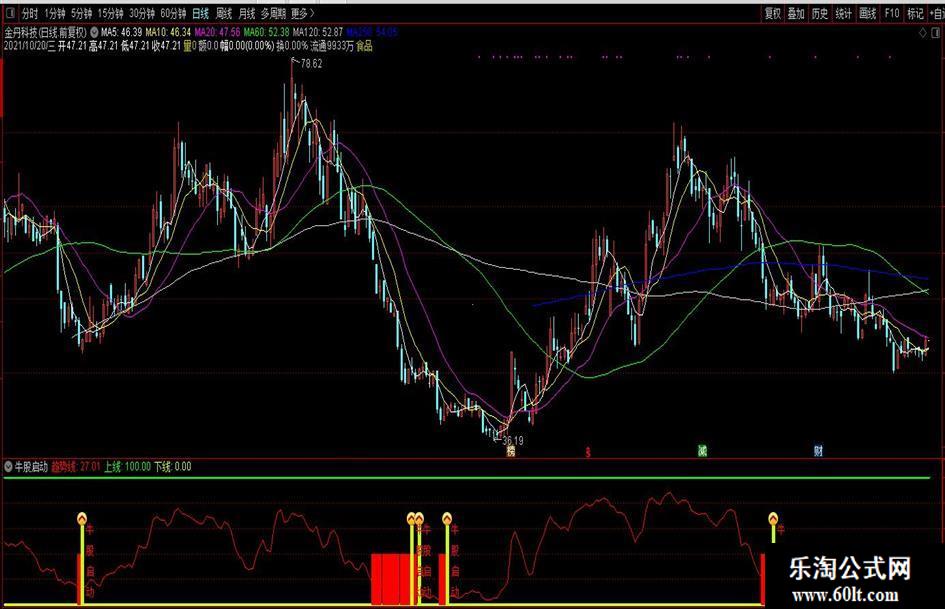Click the diamond icon under the right toolbar
The image size is (945, 609).
(922, 33)
